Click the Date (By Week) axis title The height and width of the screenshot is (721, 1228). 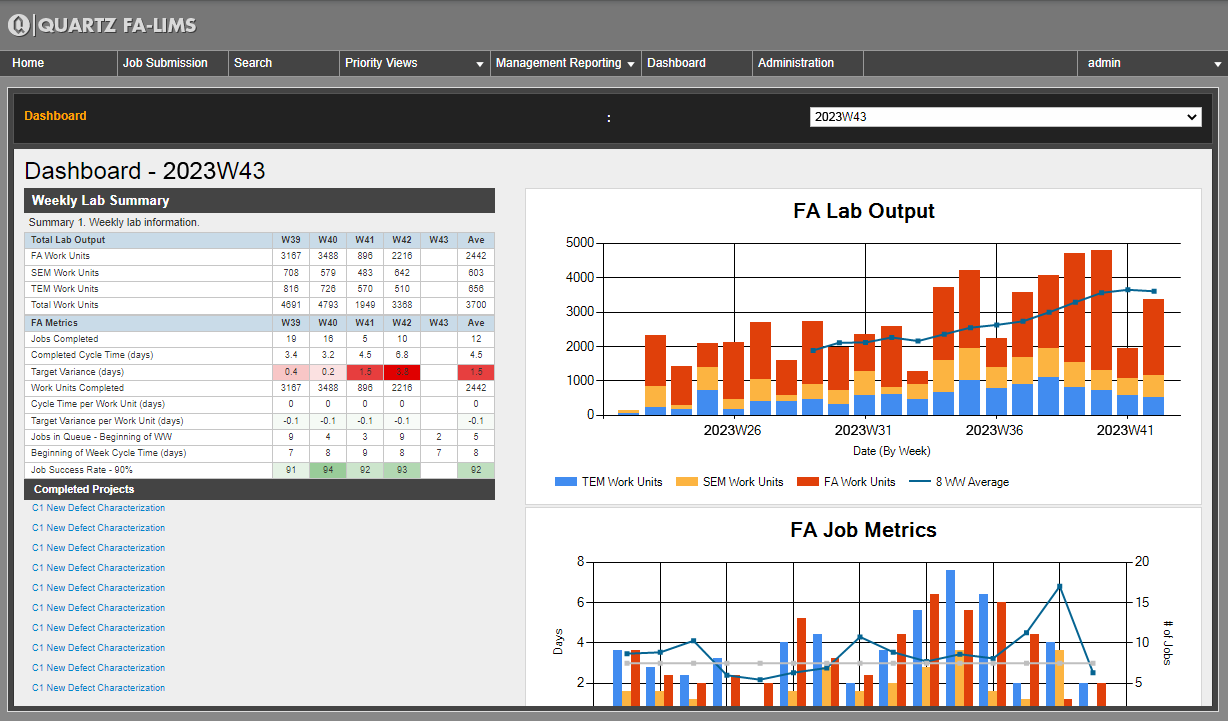(x=892, y=452)
